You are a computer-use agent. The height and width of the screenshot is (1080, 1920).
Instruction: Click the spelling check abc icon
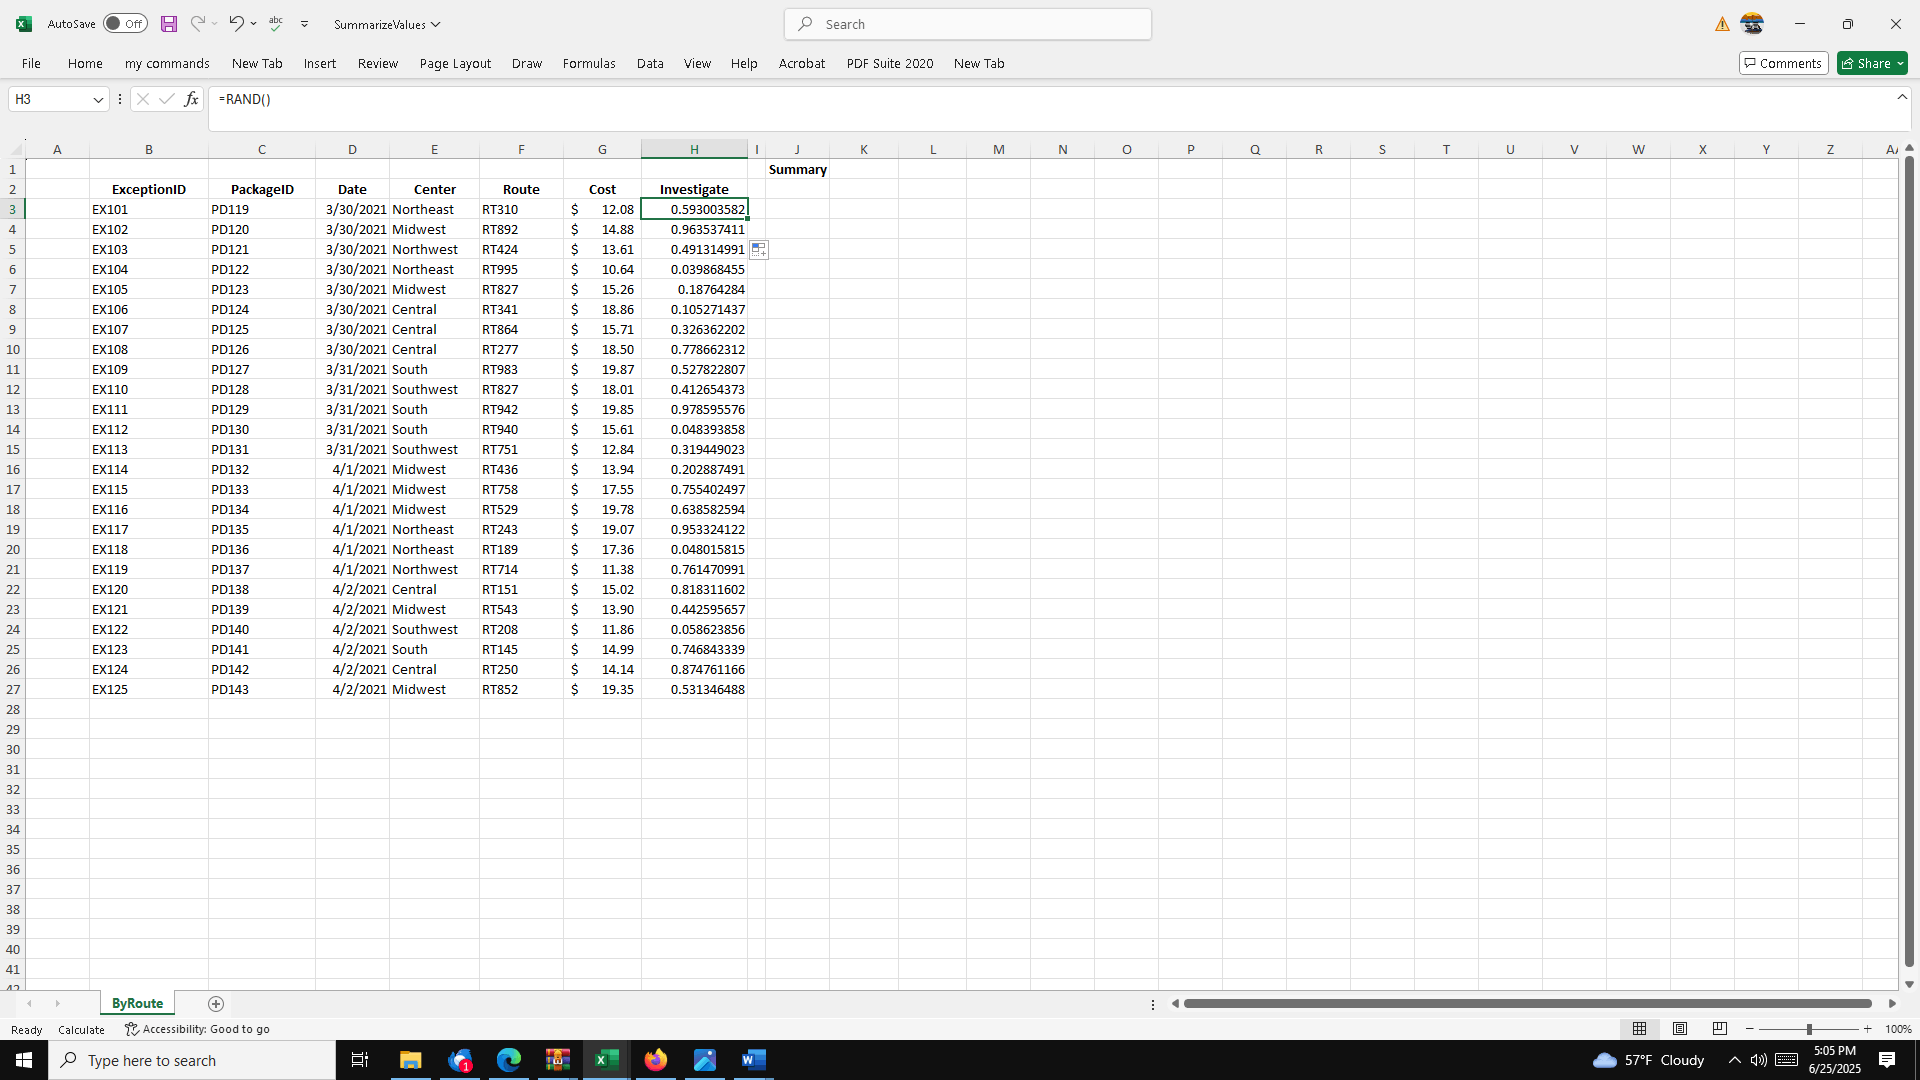tap(276, 23)
